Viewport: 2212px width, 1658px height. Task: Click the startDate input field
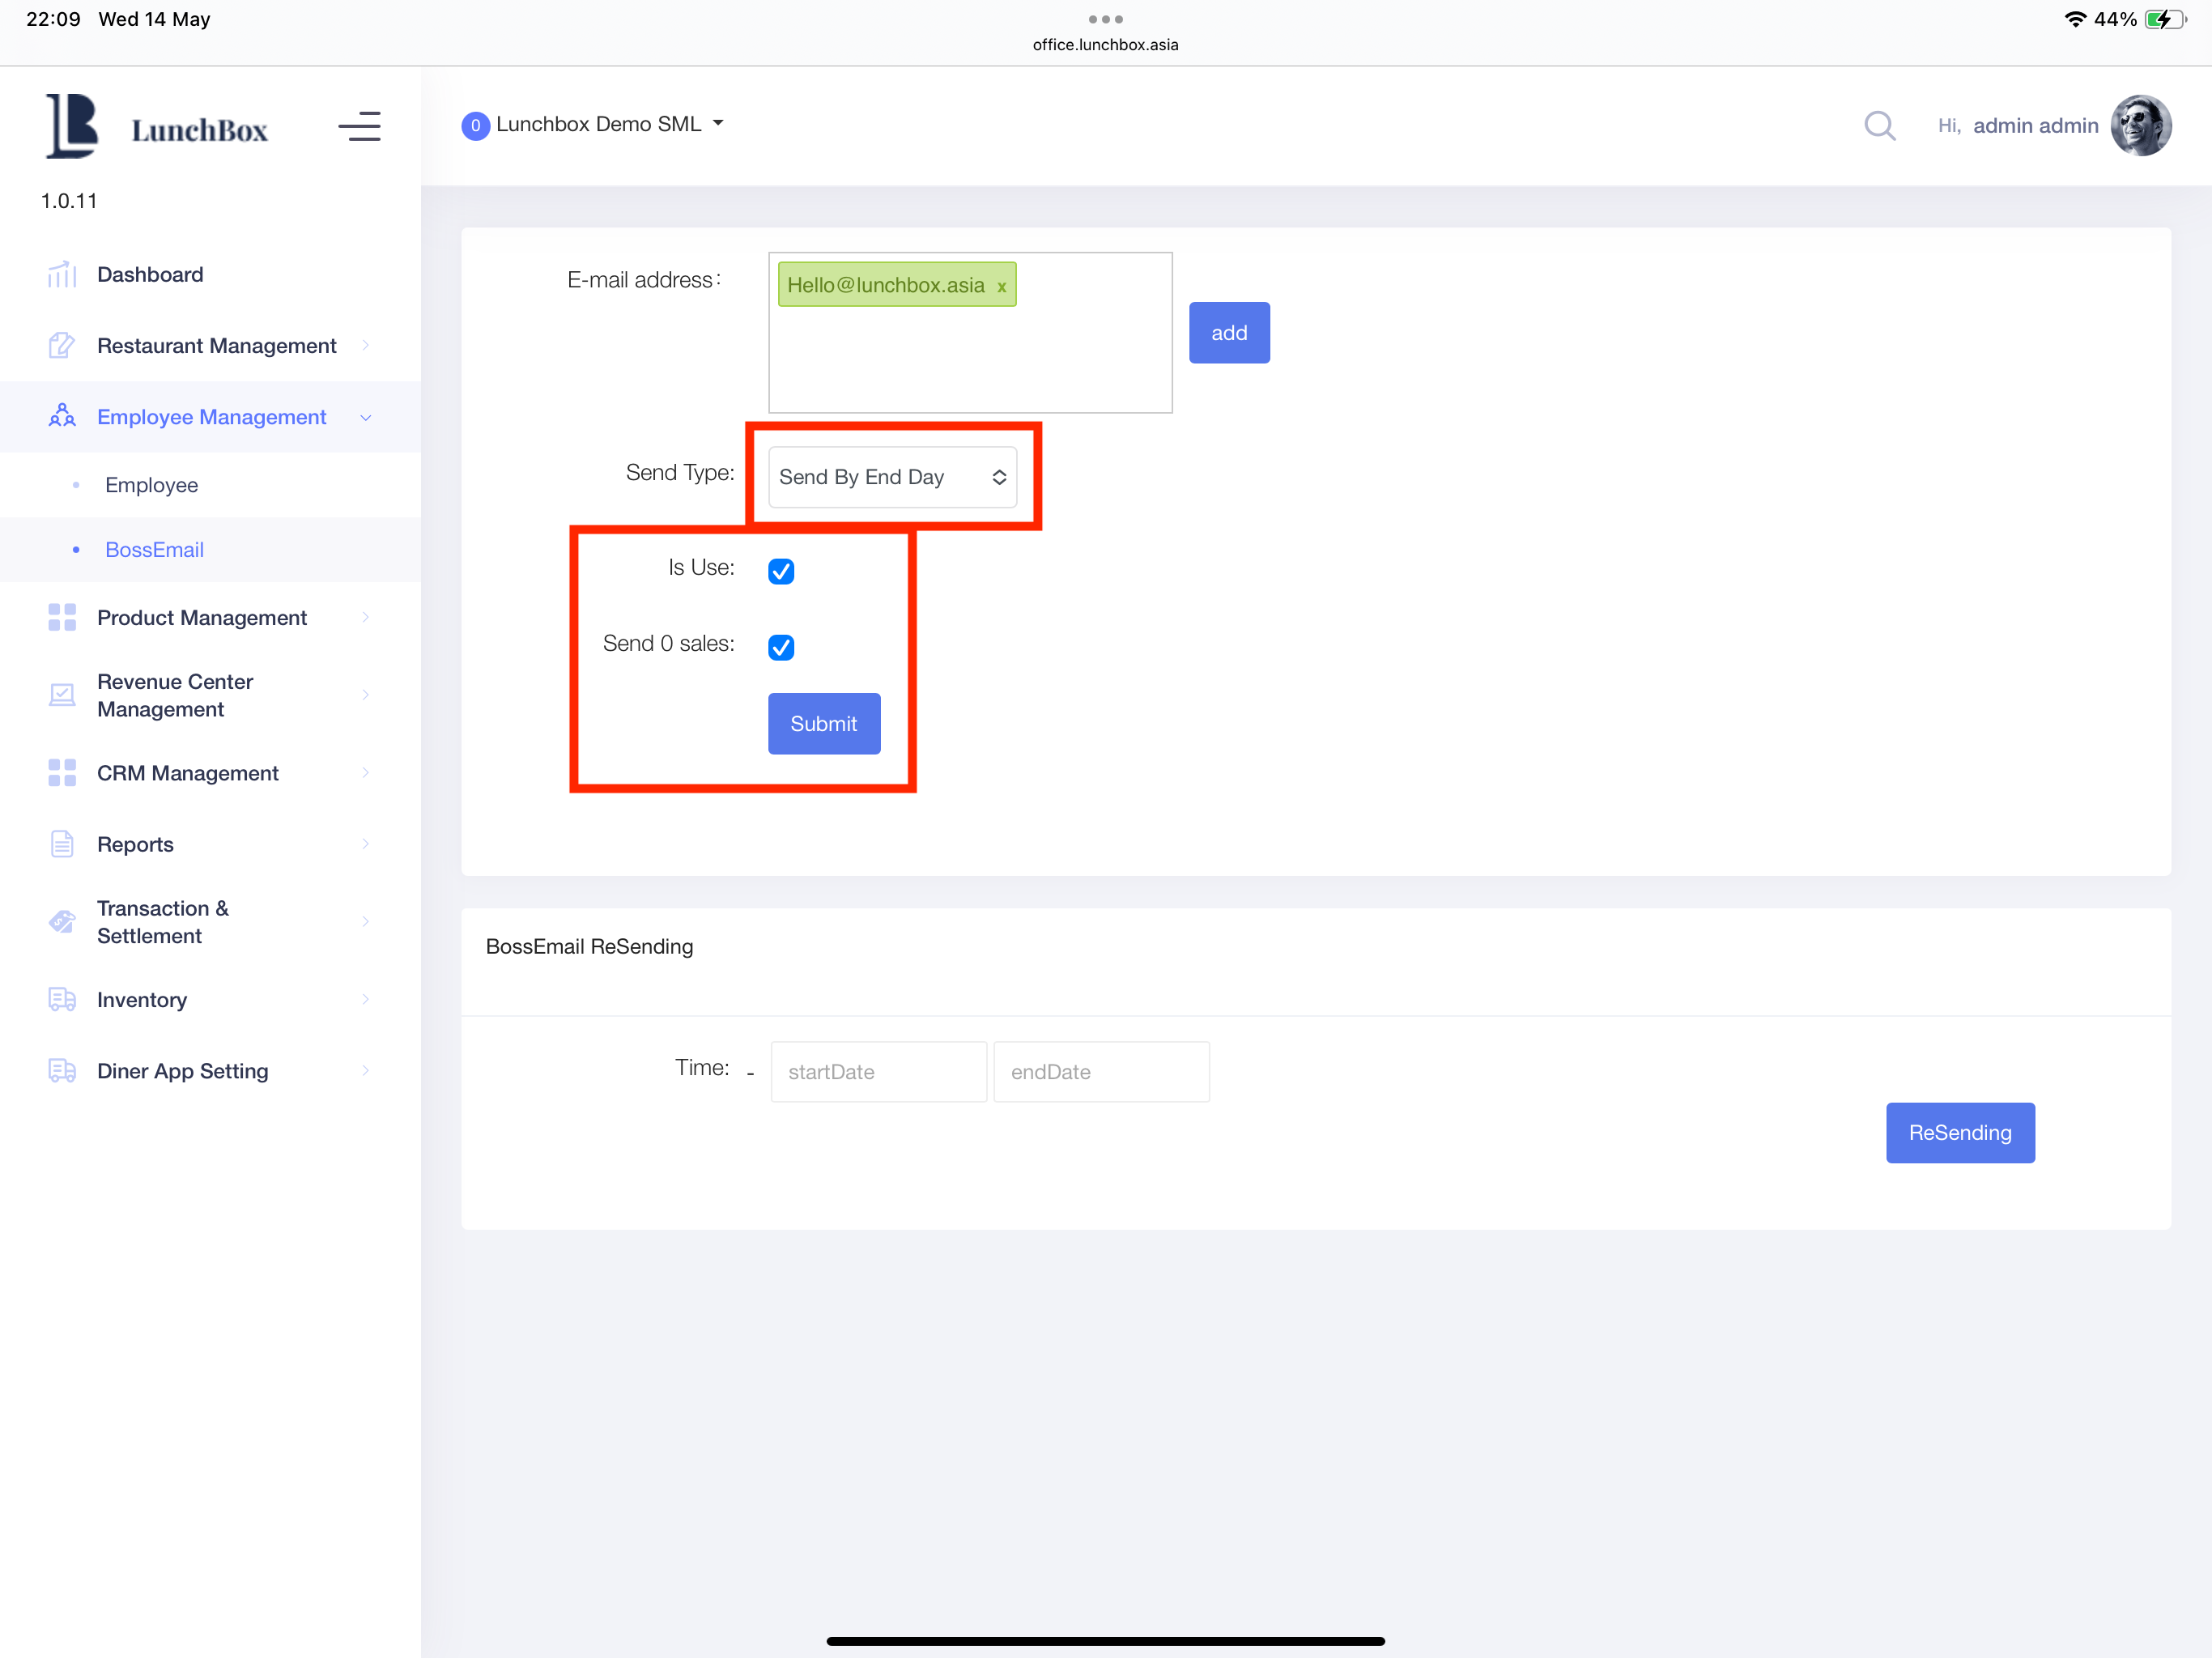pos(878,1072)
